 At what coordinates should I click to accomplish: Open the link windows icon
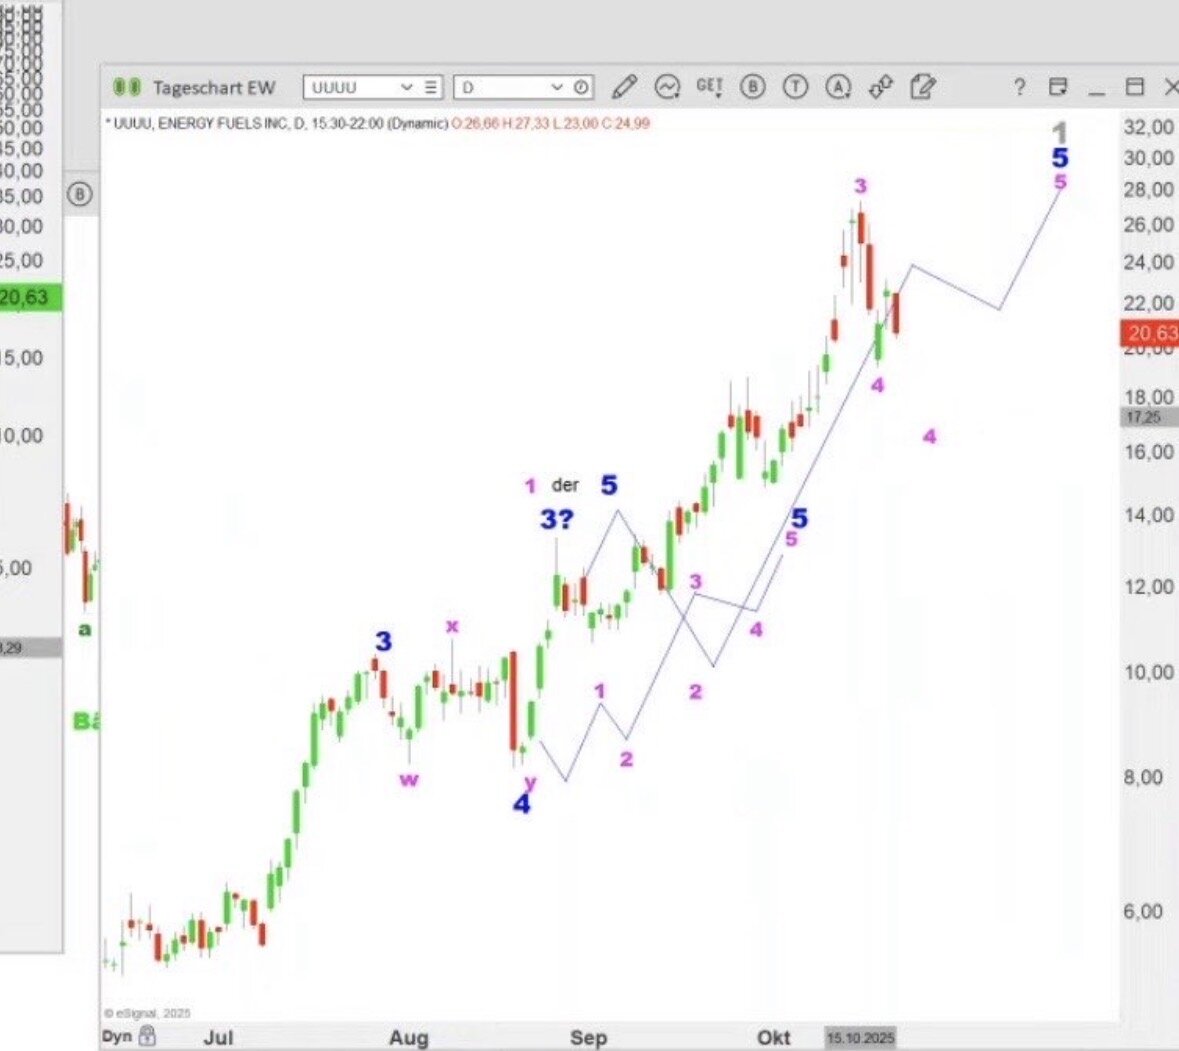[880, 88]
